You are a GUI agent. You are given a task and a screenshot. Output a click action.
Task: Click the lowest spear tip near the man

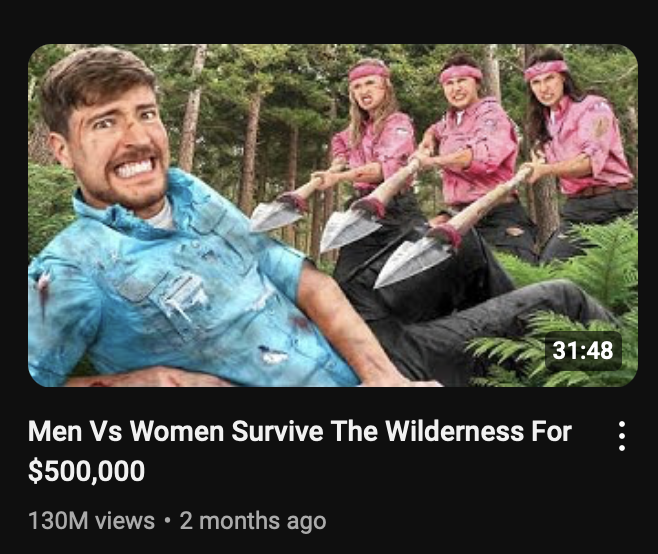[408, 259]
